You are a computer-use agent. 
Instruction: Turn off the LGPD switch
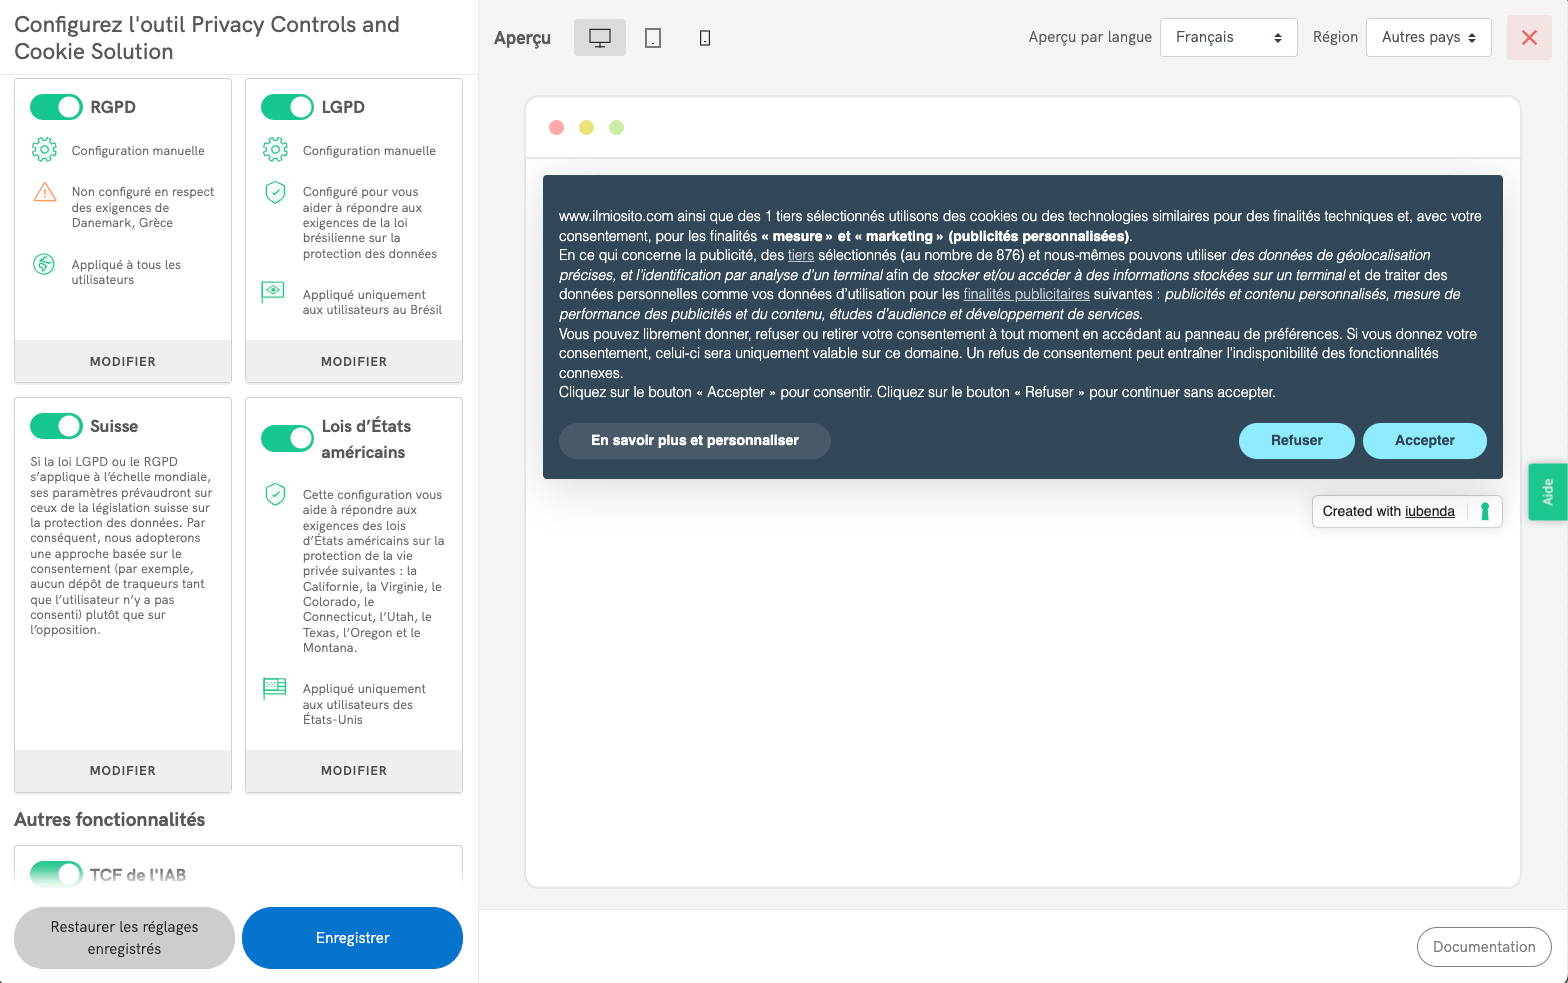(x=287, y=107)
